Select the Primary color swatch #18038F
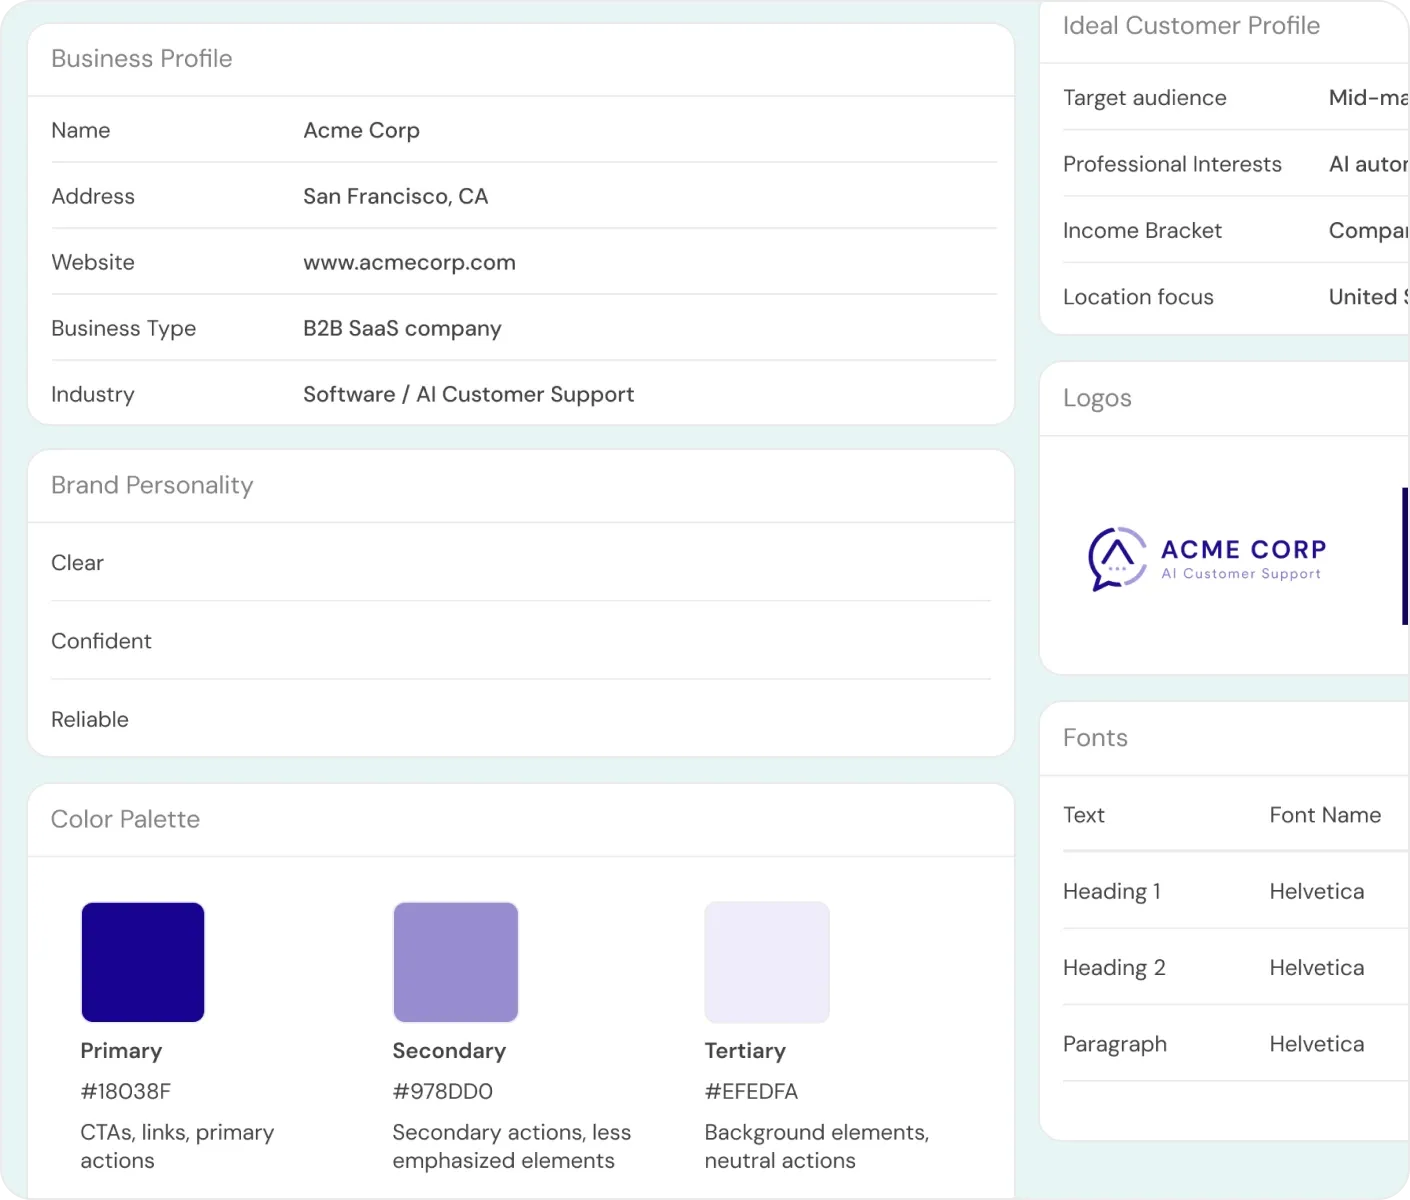Viewport: 1410px width, 1200px height. coord(143,962)
